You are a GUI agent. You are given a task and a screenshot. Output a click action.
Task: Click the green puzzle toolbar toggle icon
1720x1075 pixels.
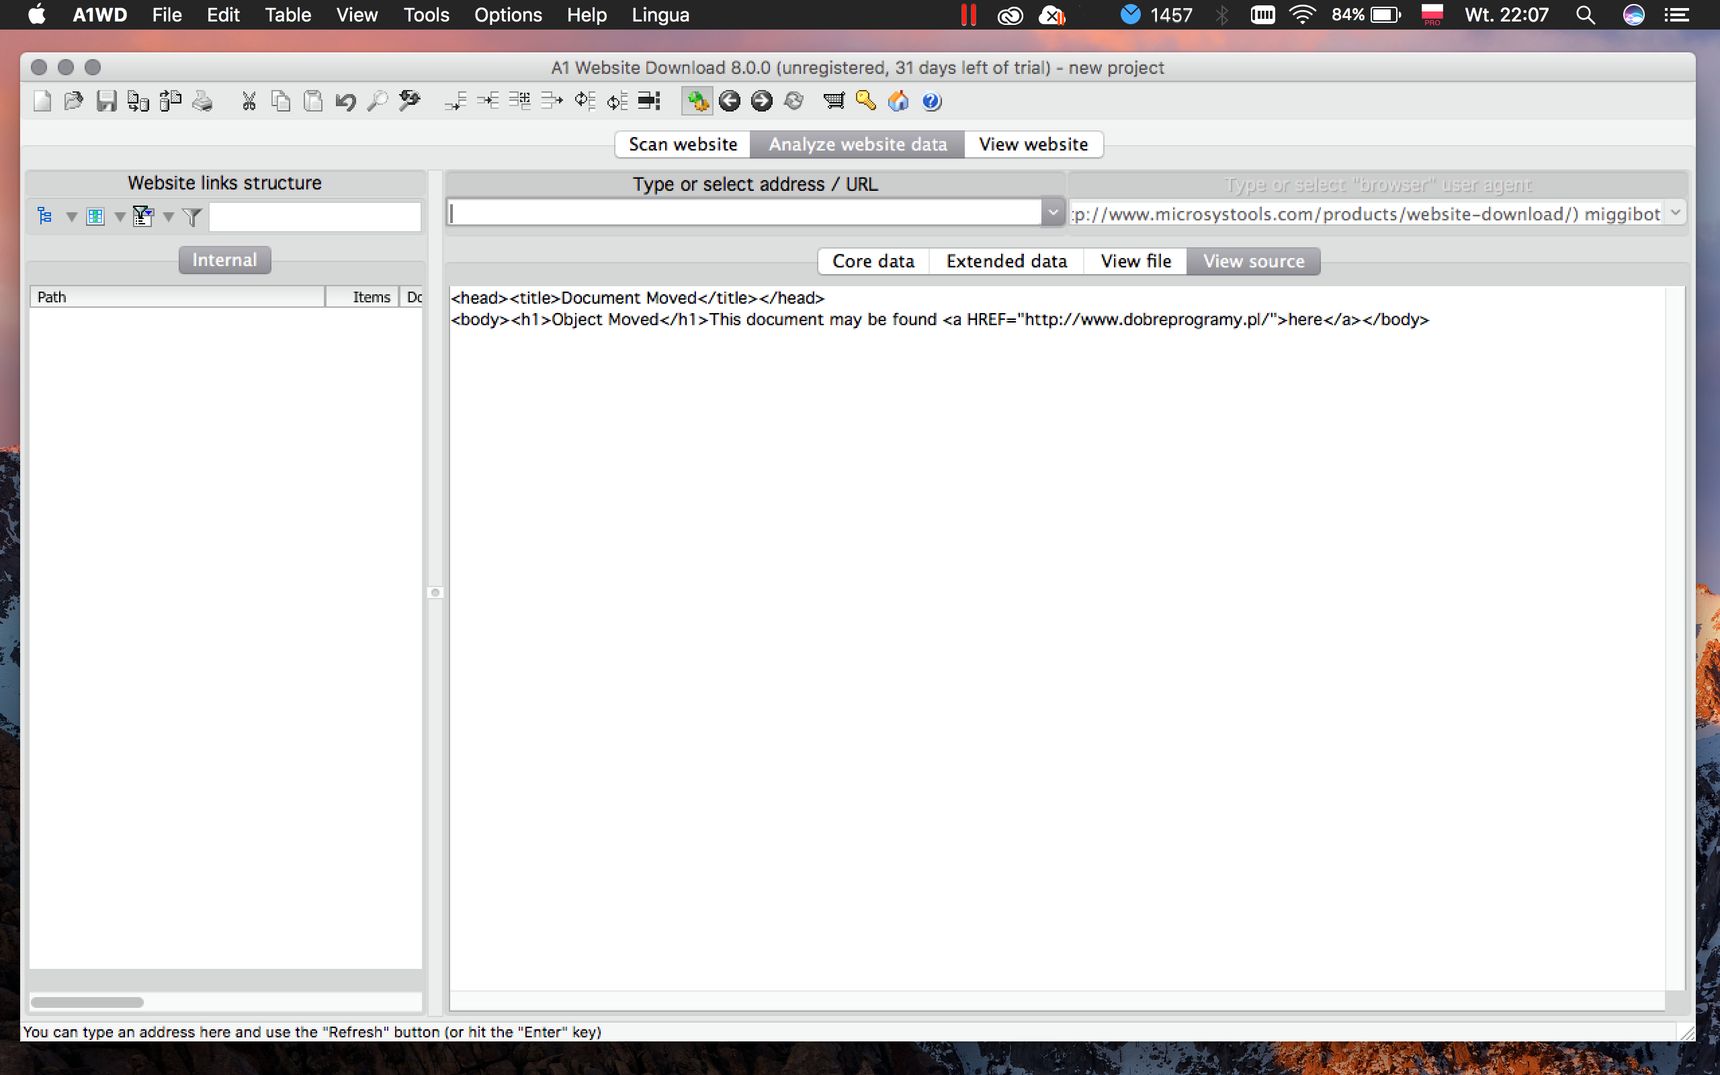pyautogui.click(x=697, y=101)
